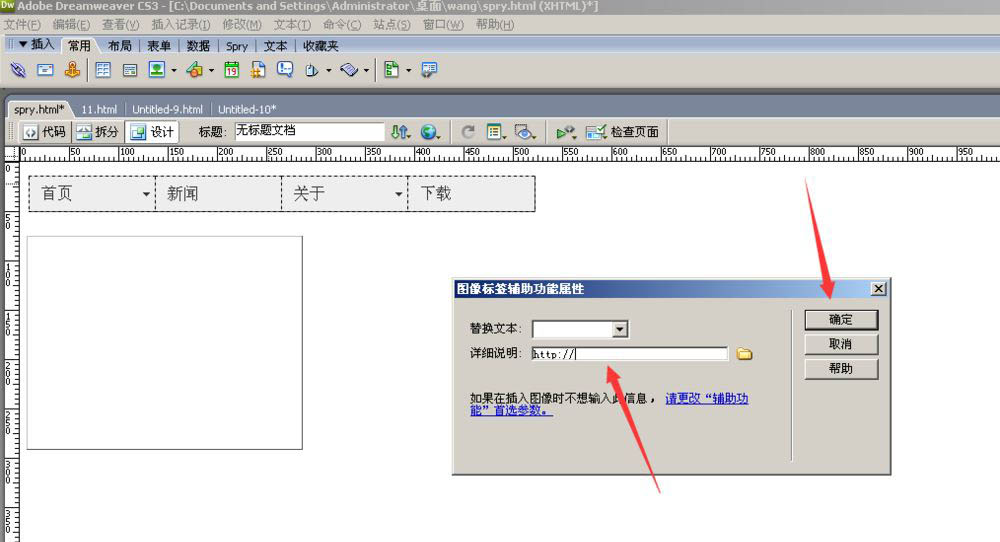Click the 帮助 button in dialog
This screenshot has height=542, width=1000.
[841, 369]
